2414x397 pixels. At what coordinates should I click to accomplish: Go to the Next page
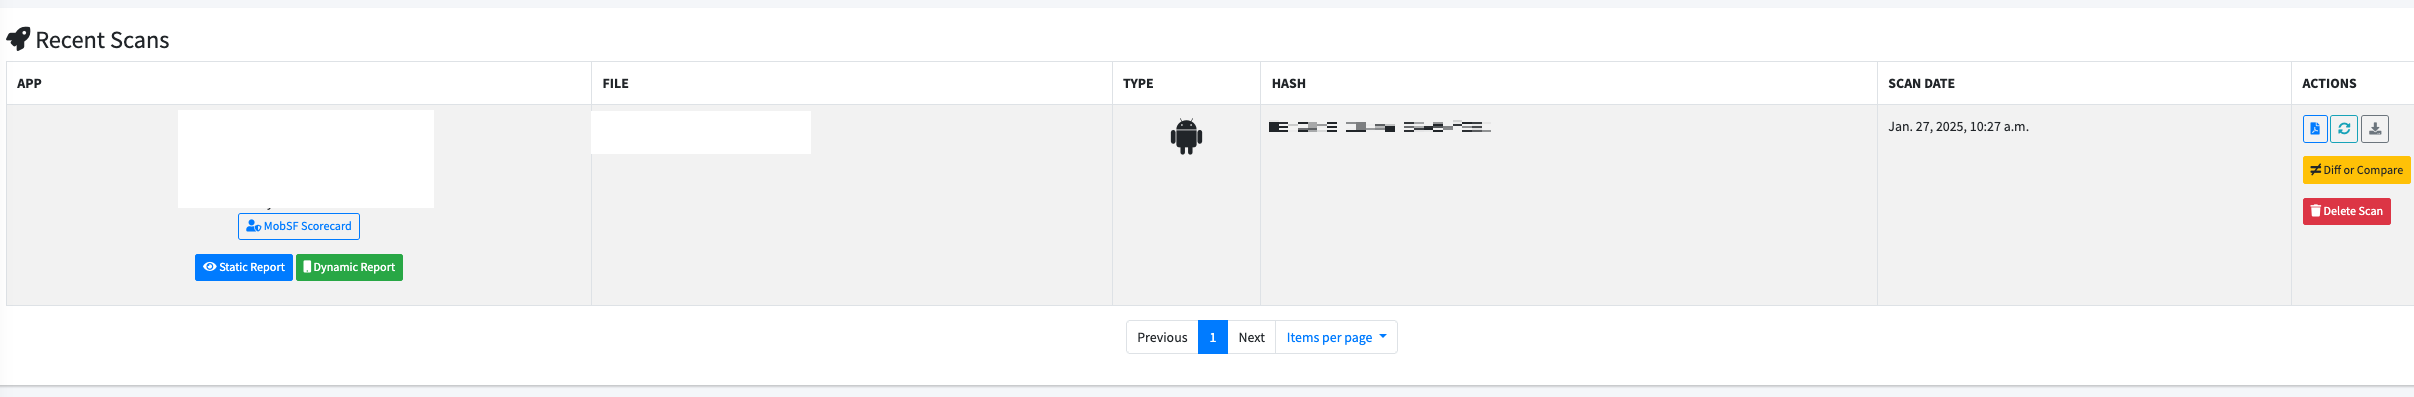tap(1251, 337)
